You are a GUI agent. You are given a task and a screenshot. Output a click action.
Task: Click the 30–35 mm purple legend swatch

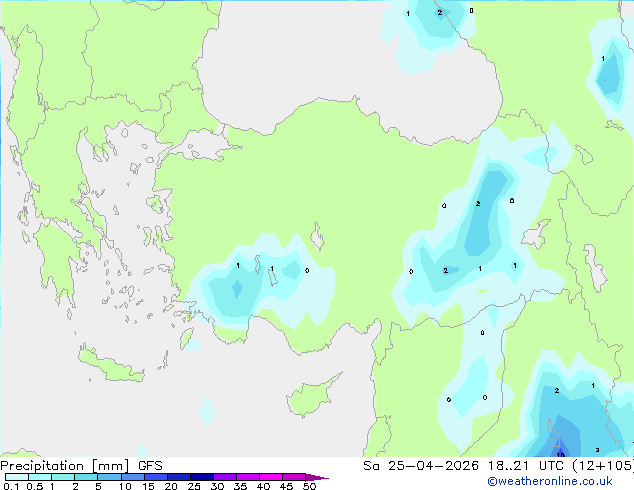click(224, 477)
